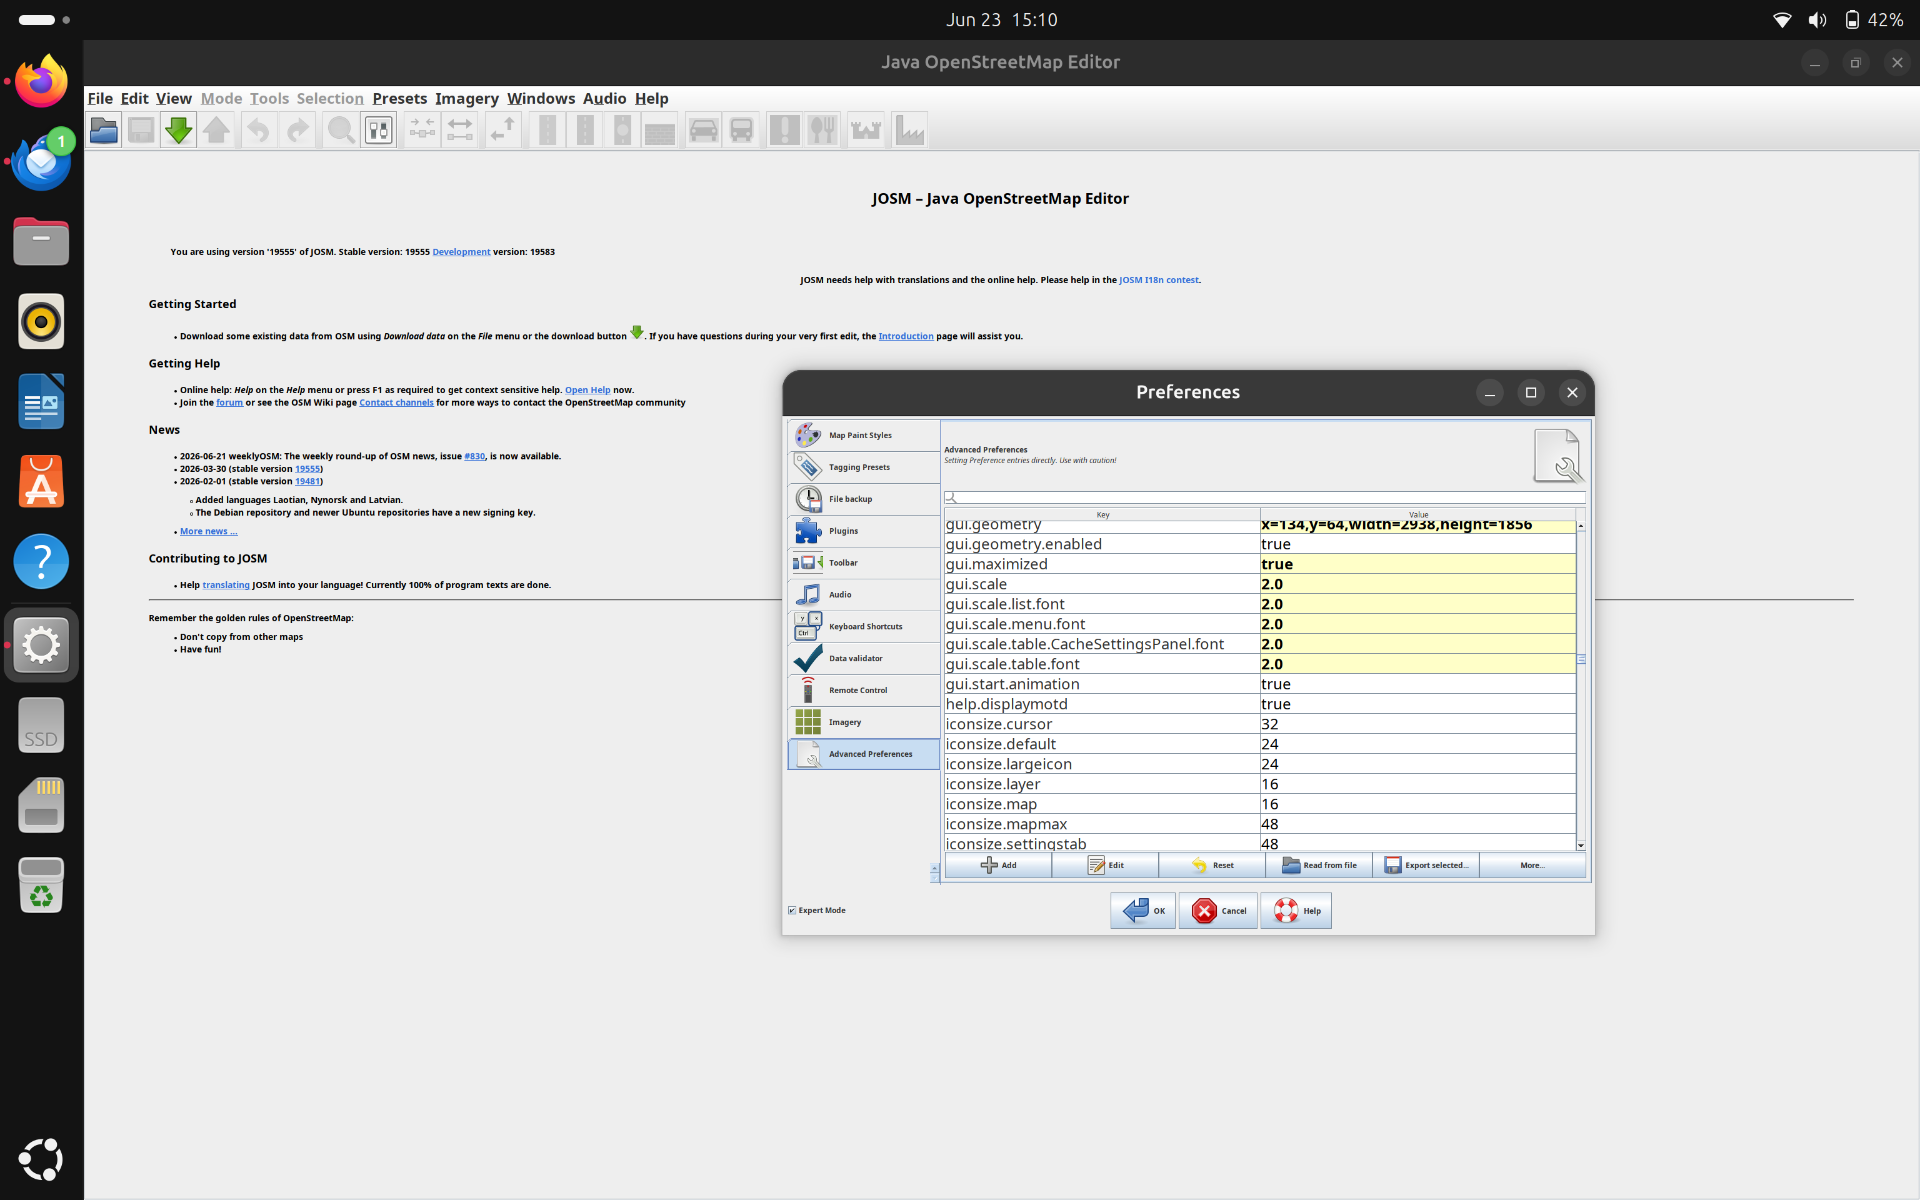Click the Key column header

(1102, 515)
